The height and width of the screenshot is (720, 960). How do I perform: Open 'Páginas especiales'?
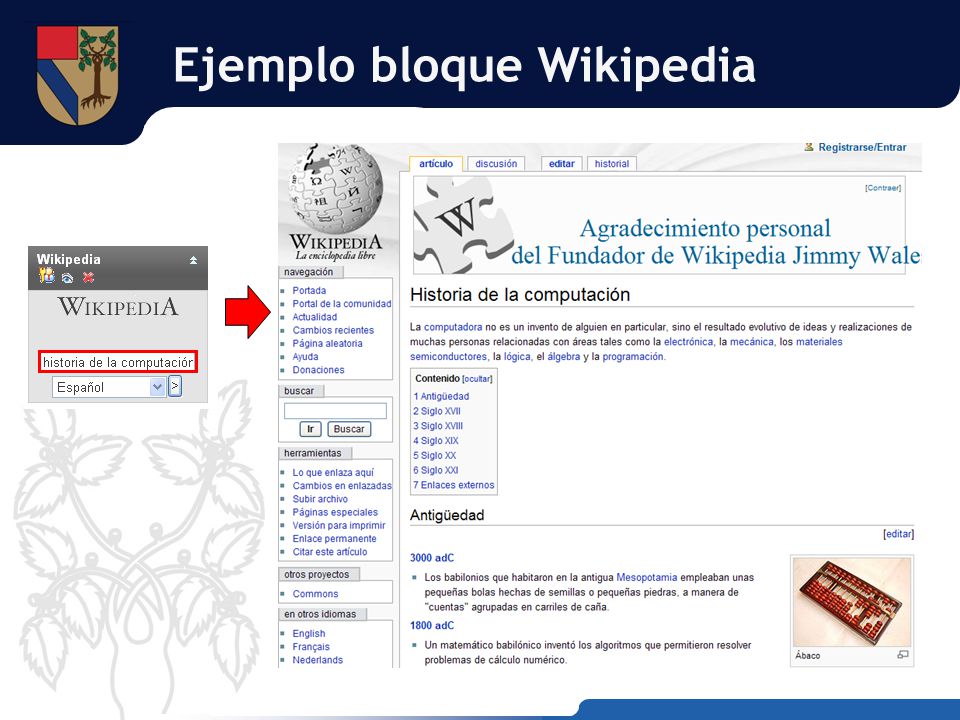tap(335, 512)
